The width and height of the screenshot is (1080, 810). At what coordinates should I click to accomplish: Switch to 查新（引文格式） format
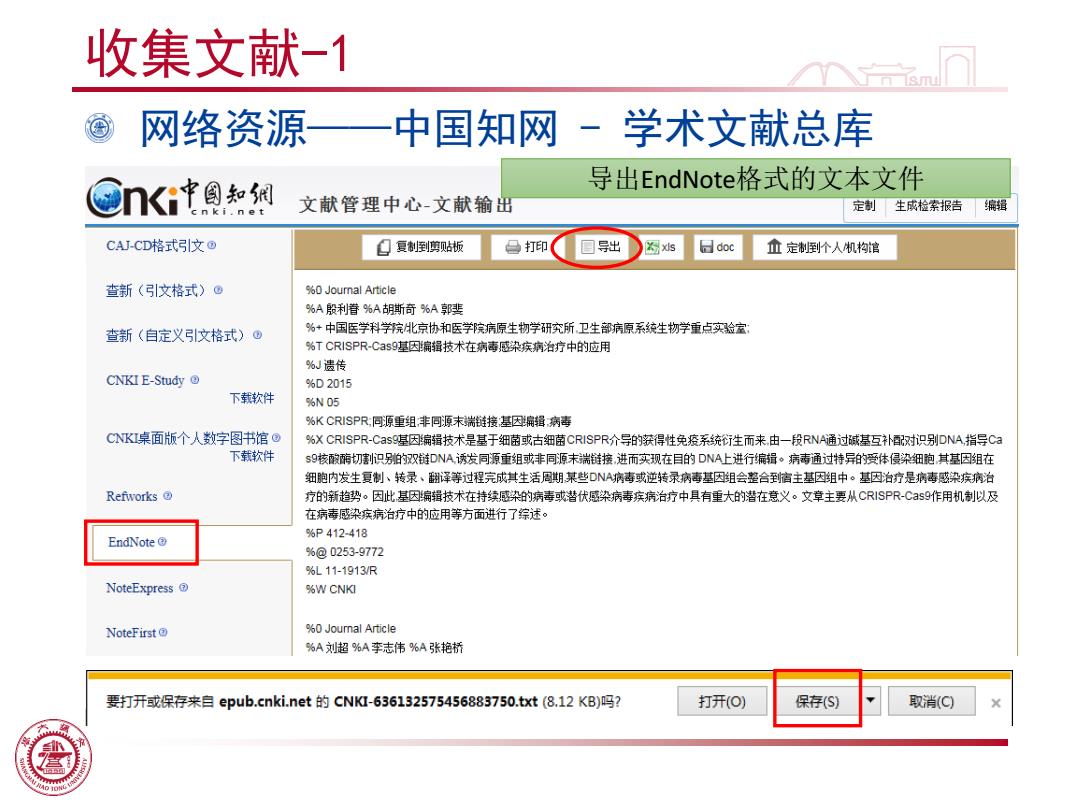pos(156,290)
